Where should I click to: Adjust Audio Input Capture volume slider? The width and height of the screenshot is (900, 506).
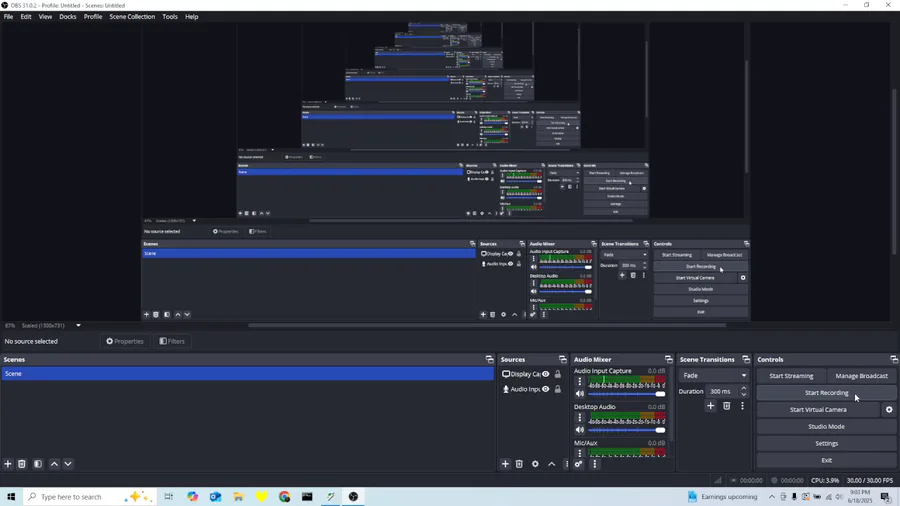[x=627, y=394]
